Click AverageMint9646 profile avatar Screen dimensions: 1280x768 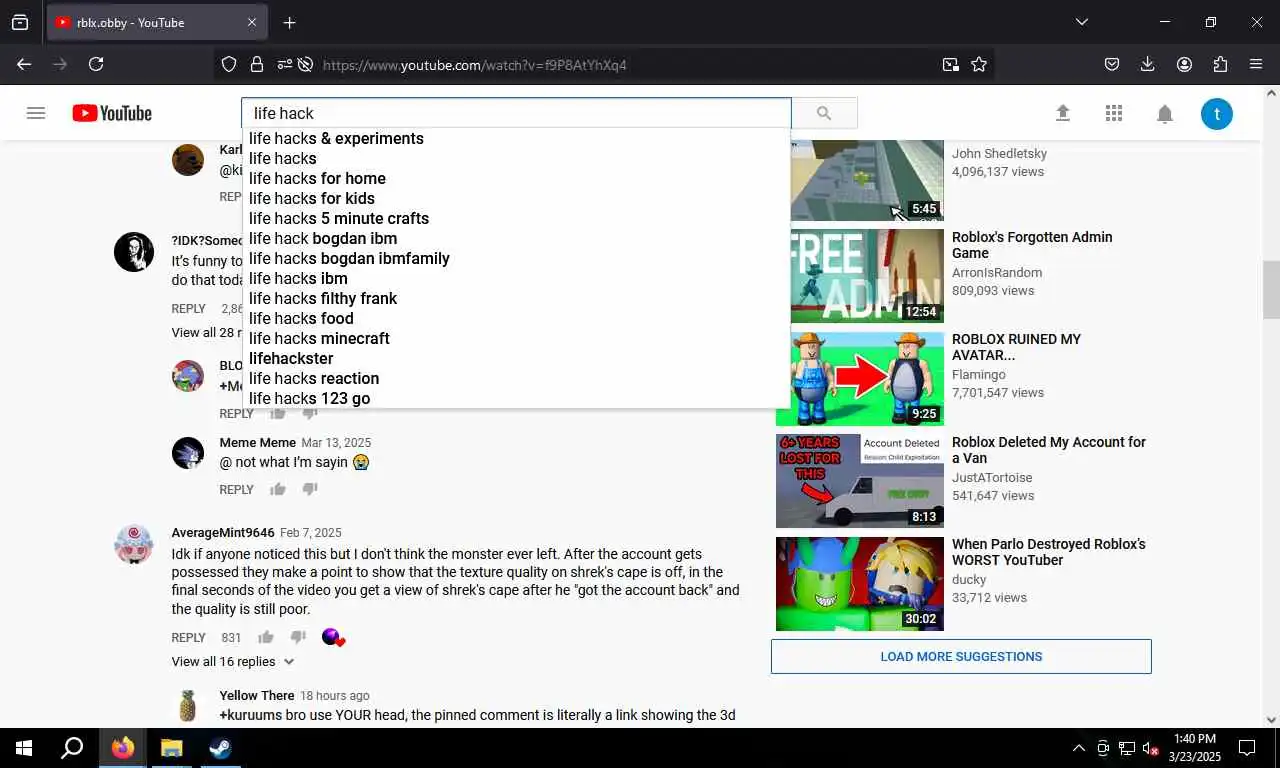tap(133, 544)
